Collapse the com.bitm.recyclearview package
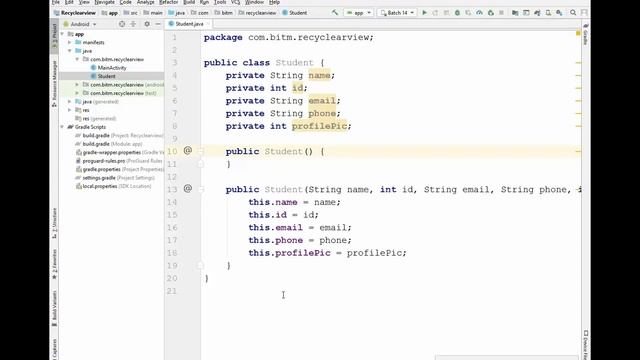Image resolution: width=640 pixels, height=360 pixels. point(77,59)
